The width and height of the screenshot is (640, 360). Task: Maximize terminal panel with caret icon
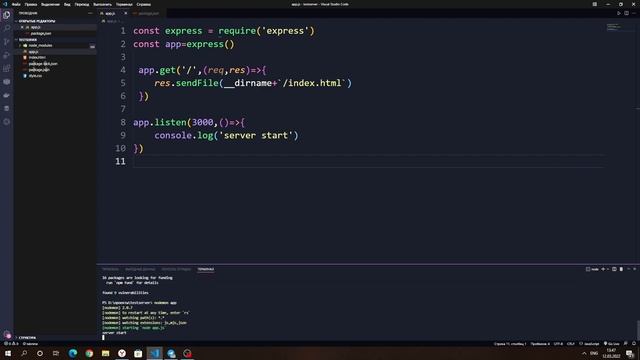629,269
